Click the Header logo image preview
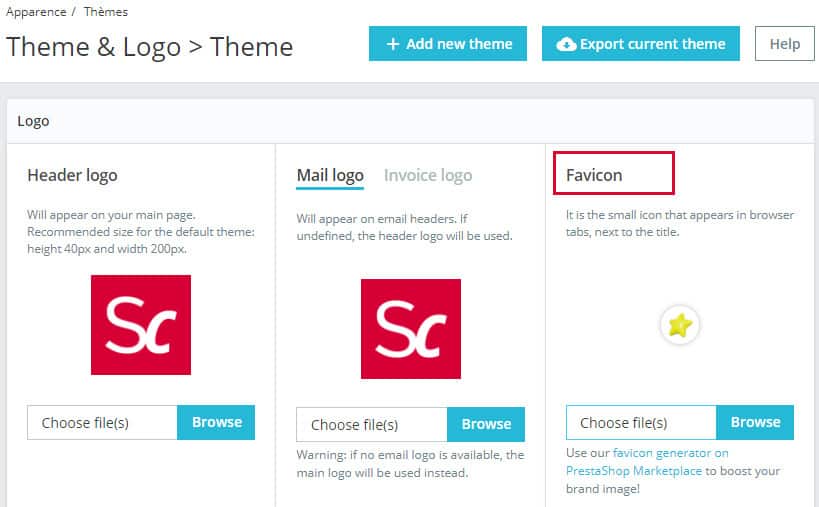819x507 pixels. pos(141,325)
